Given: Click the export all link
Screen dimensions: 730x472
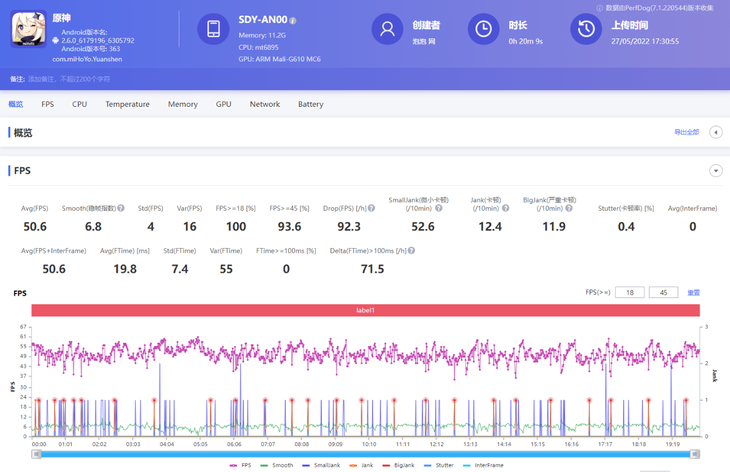Looking at the screenshot, I should point(686,132).
